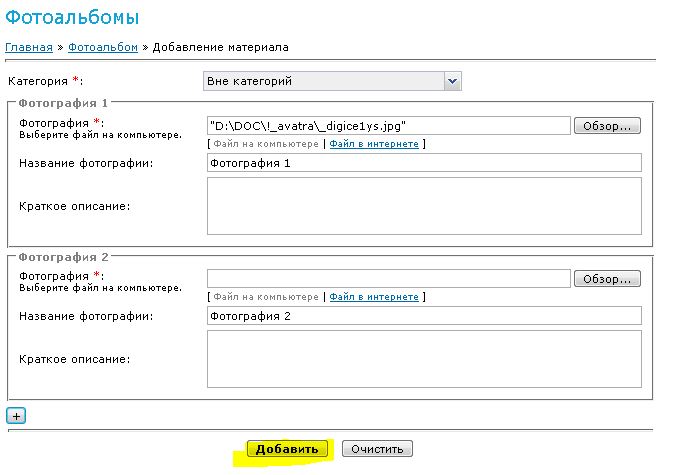
Task: Select Файл на компьютере option for Фотография 1
Action: click(266, 144)
